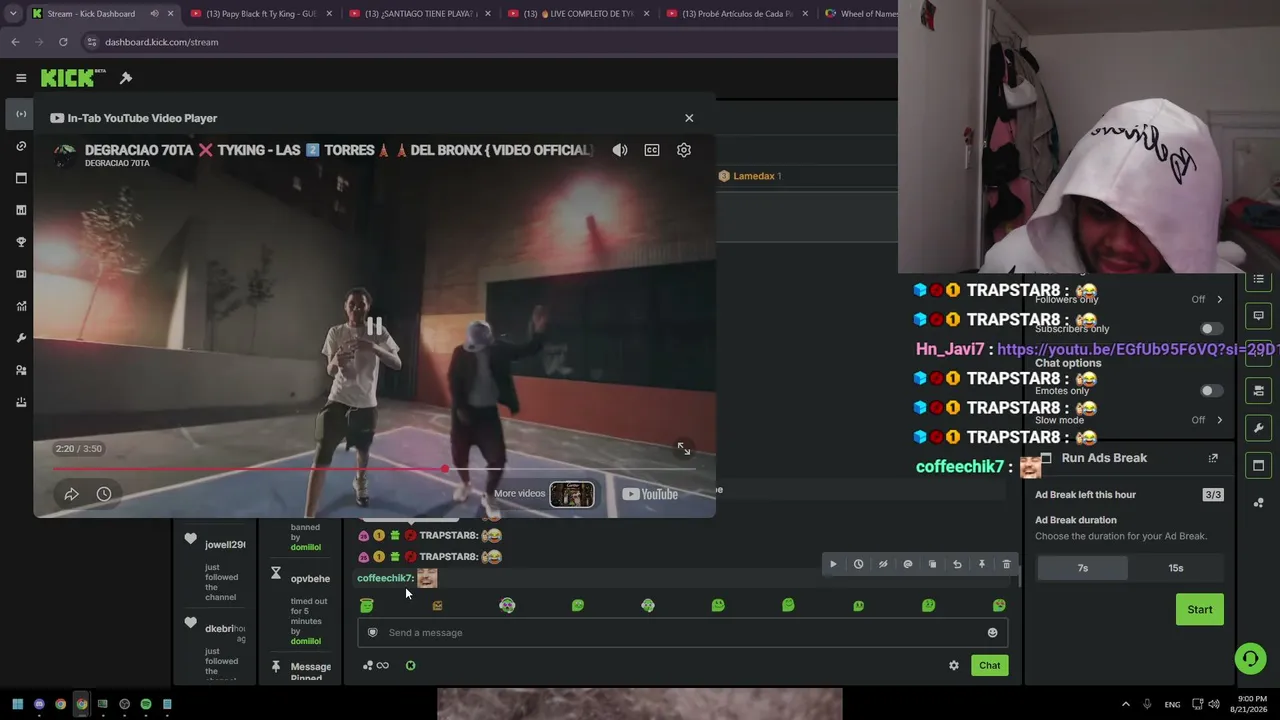Toggle the Subscribers only switch
Image resolution: width=1280 pixels, height=720 pixels.
click(x=1211, y=329)
